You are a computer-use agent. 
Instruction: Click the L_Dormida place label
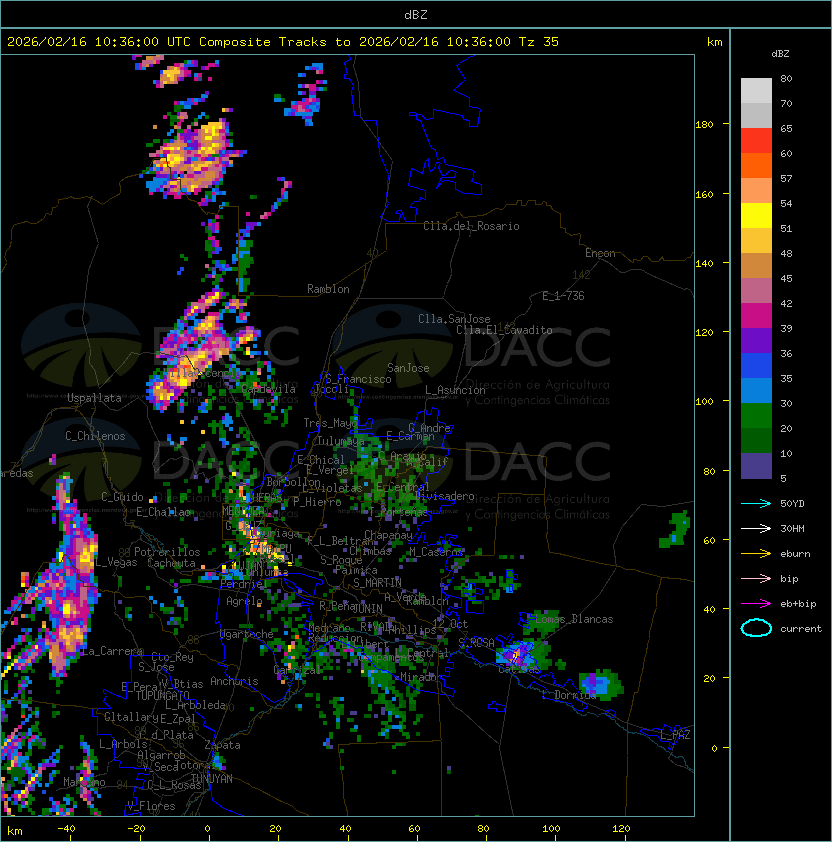569,695
